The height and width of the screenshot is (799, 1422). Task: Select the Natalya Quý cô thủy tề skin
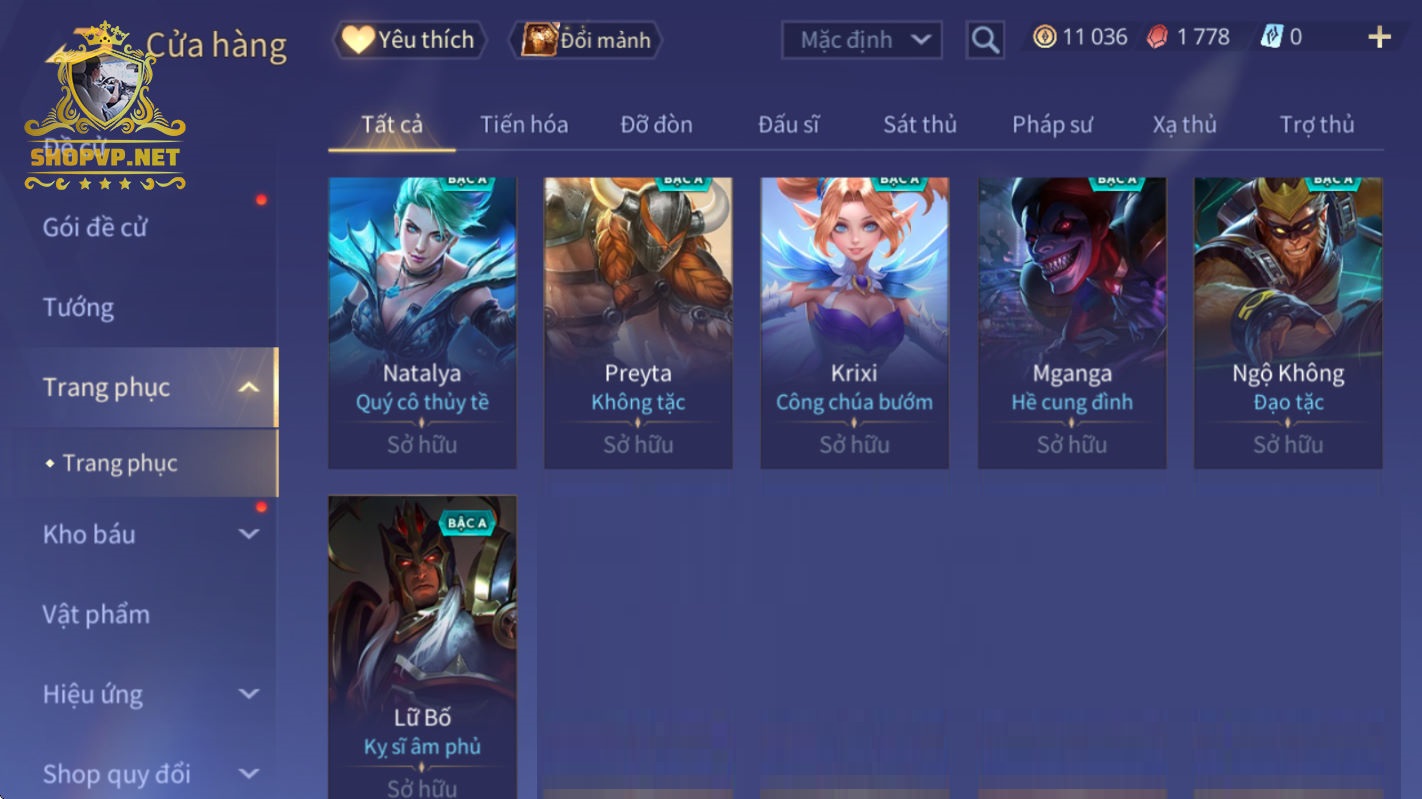pos(423,323)
